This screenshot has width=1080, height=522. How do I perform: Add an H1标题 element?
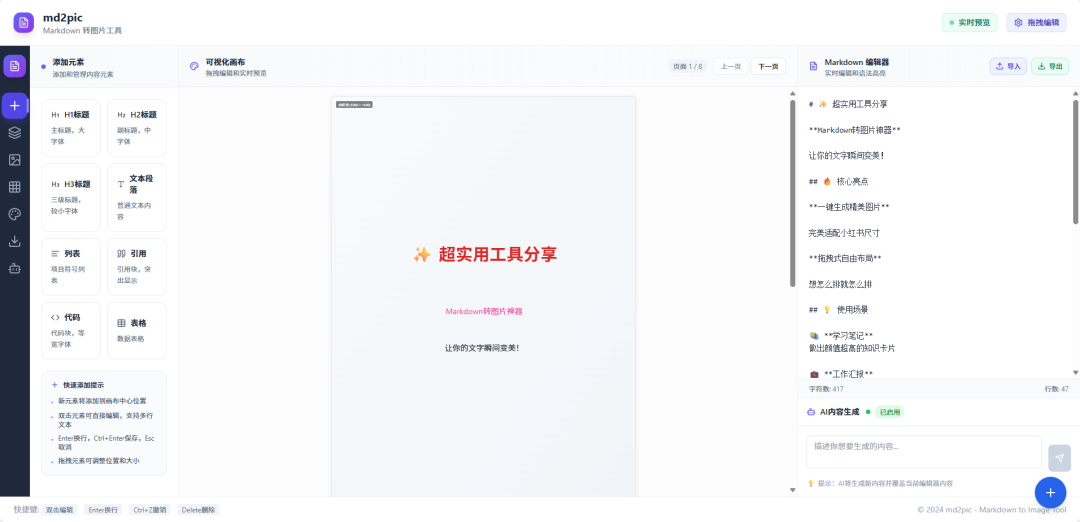[71, 128]
